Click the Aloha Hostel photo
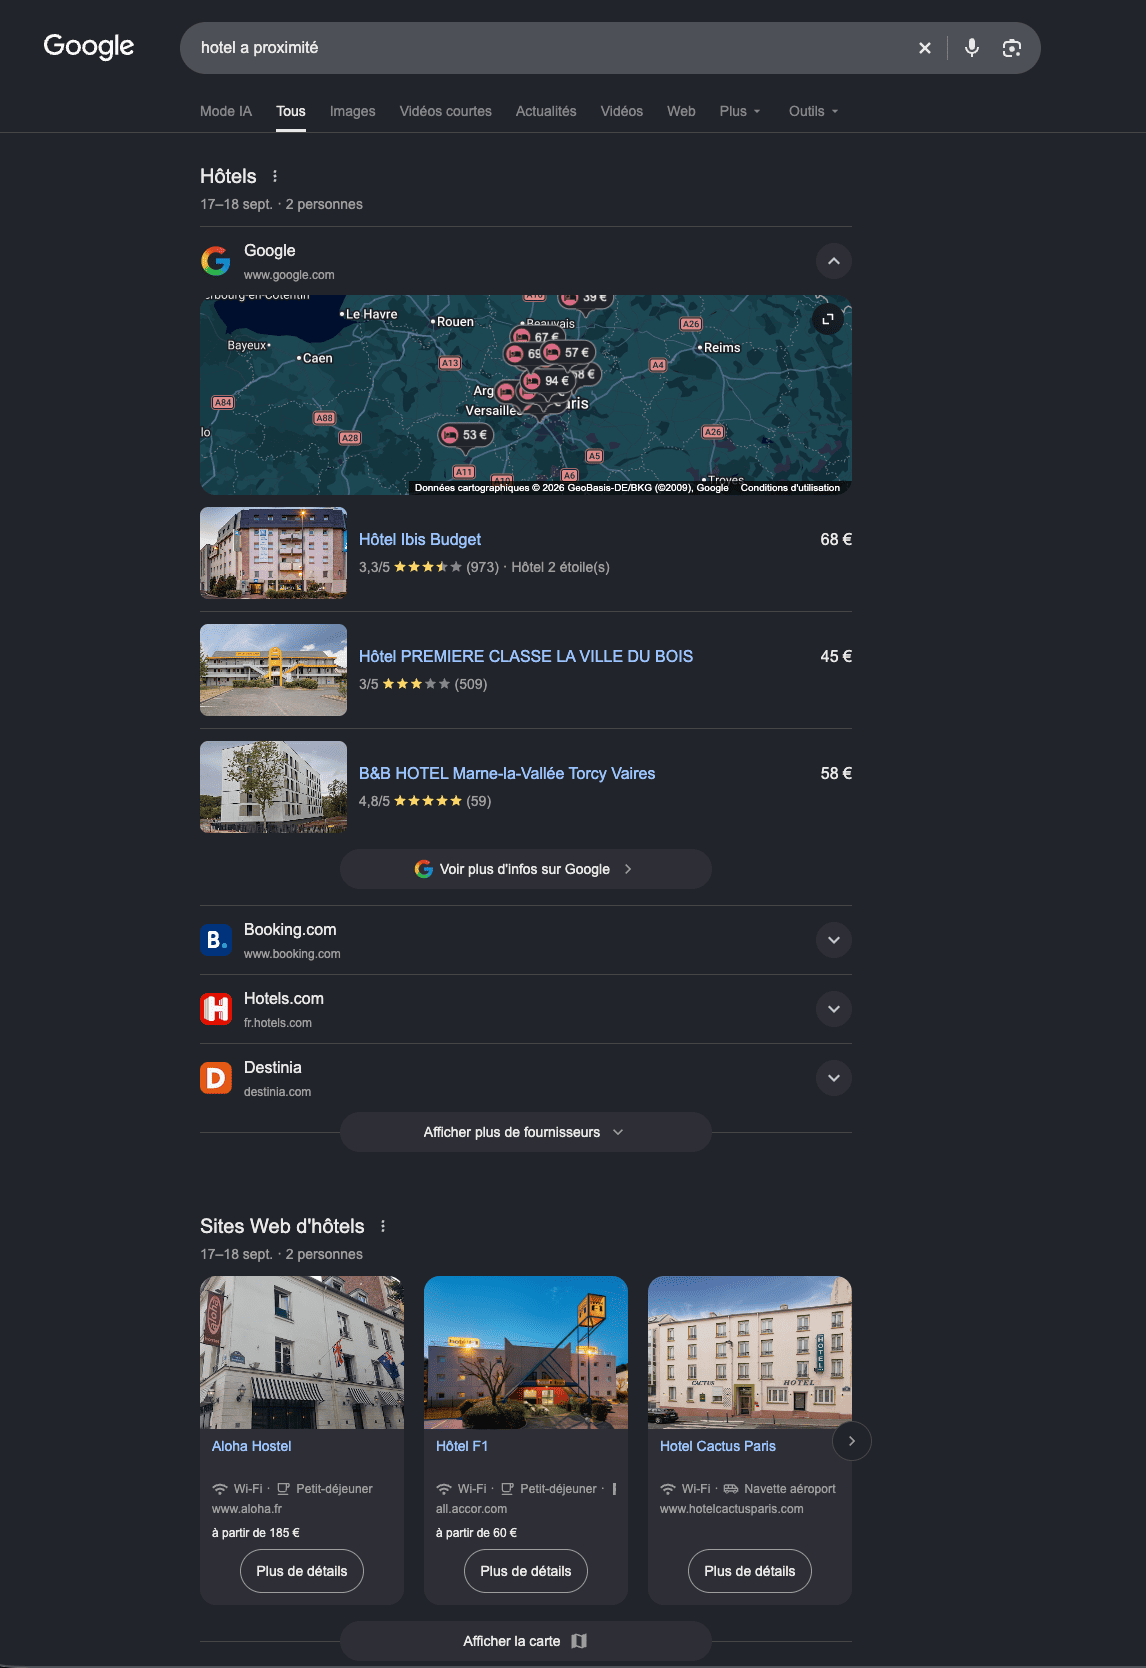Screen dimensions: 1146x1668 pos(302,1352)
